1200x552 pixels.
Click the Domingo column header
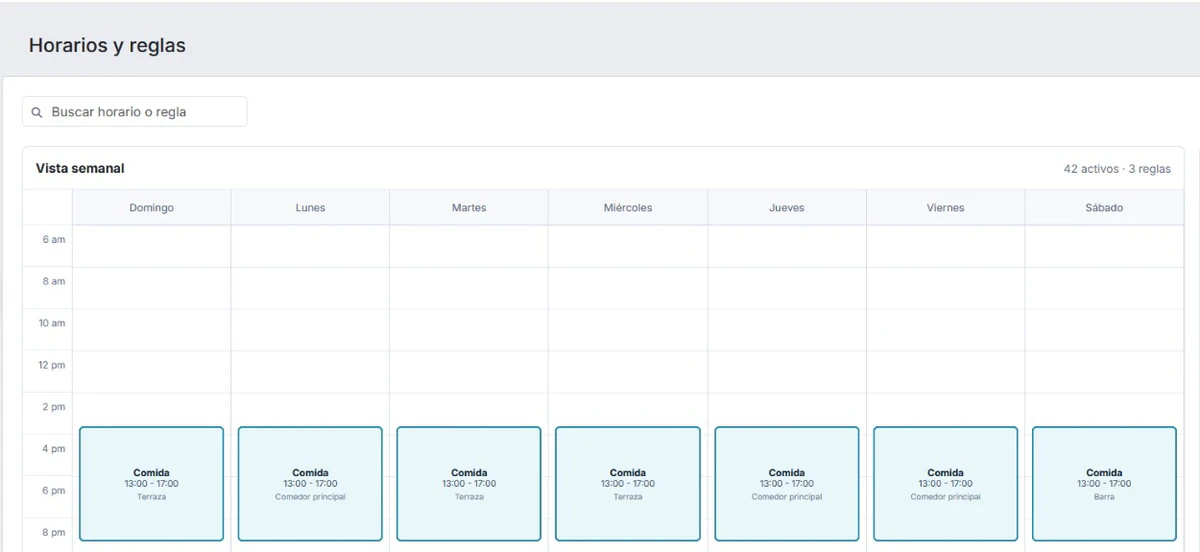point(151,208)
